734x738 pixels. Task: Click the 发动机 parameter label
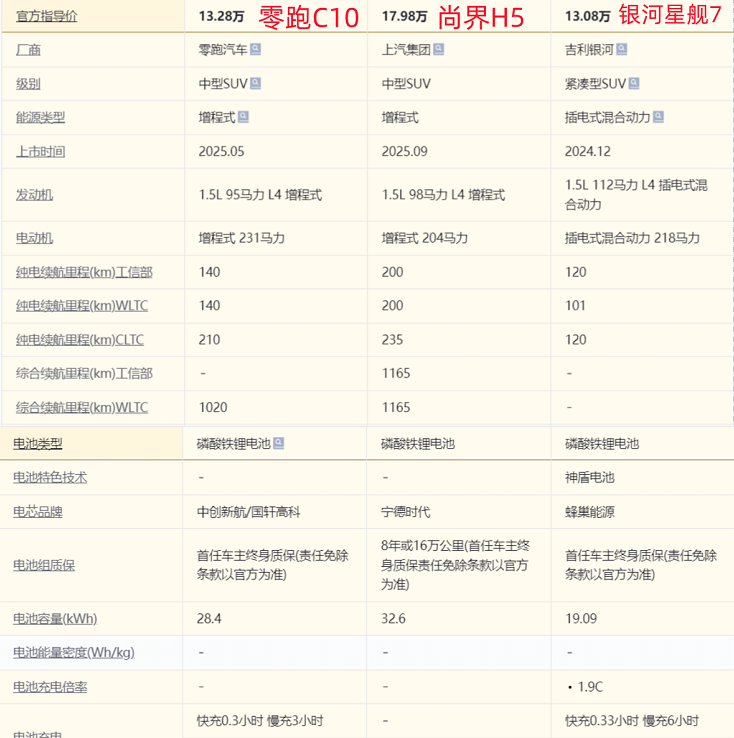(35, 194)
